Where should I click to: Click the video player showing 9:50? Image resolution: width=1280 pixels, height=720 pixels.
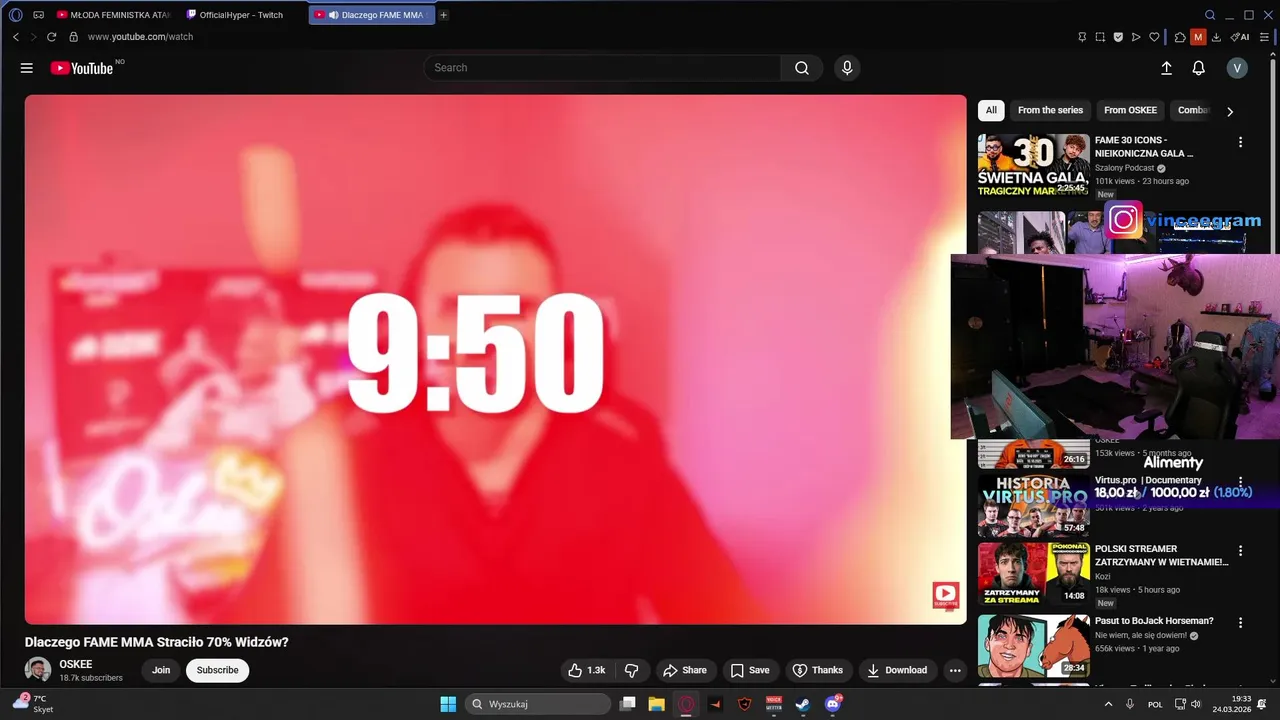pos(495,360)
